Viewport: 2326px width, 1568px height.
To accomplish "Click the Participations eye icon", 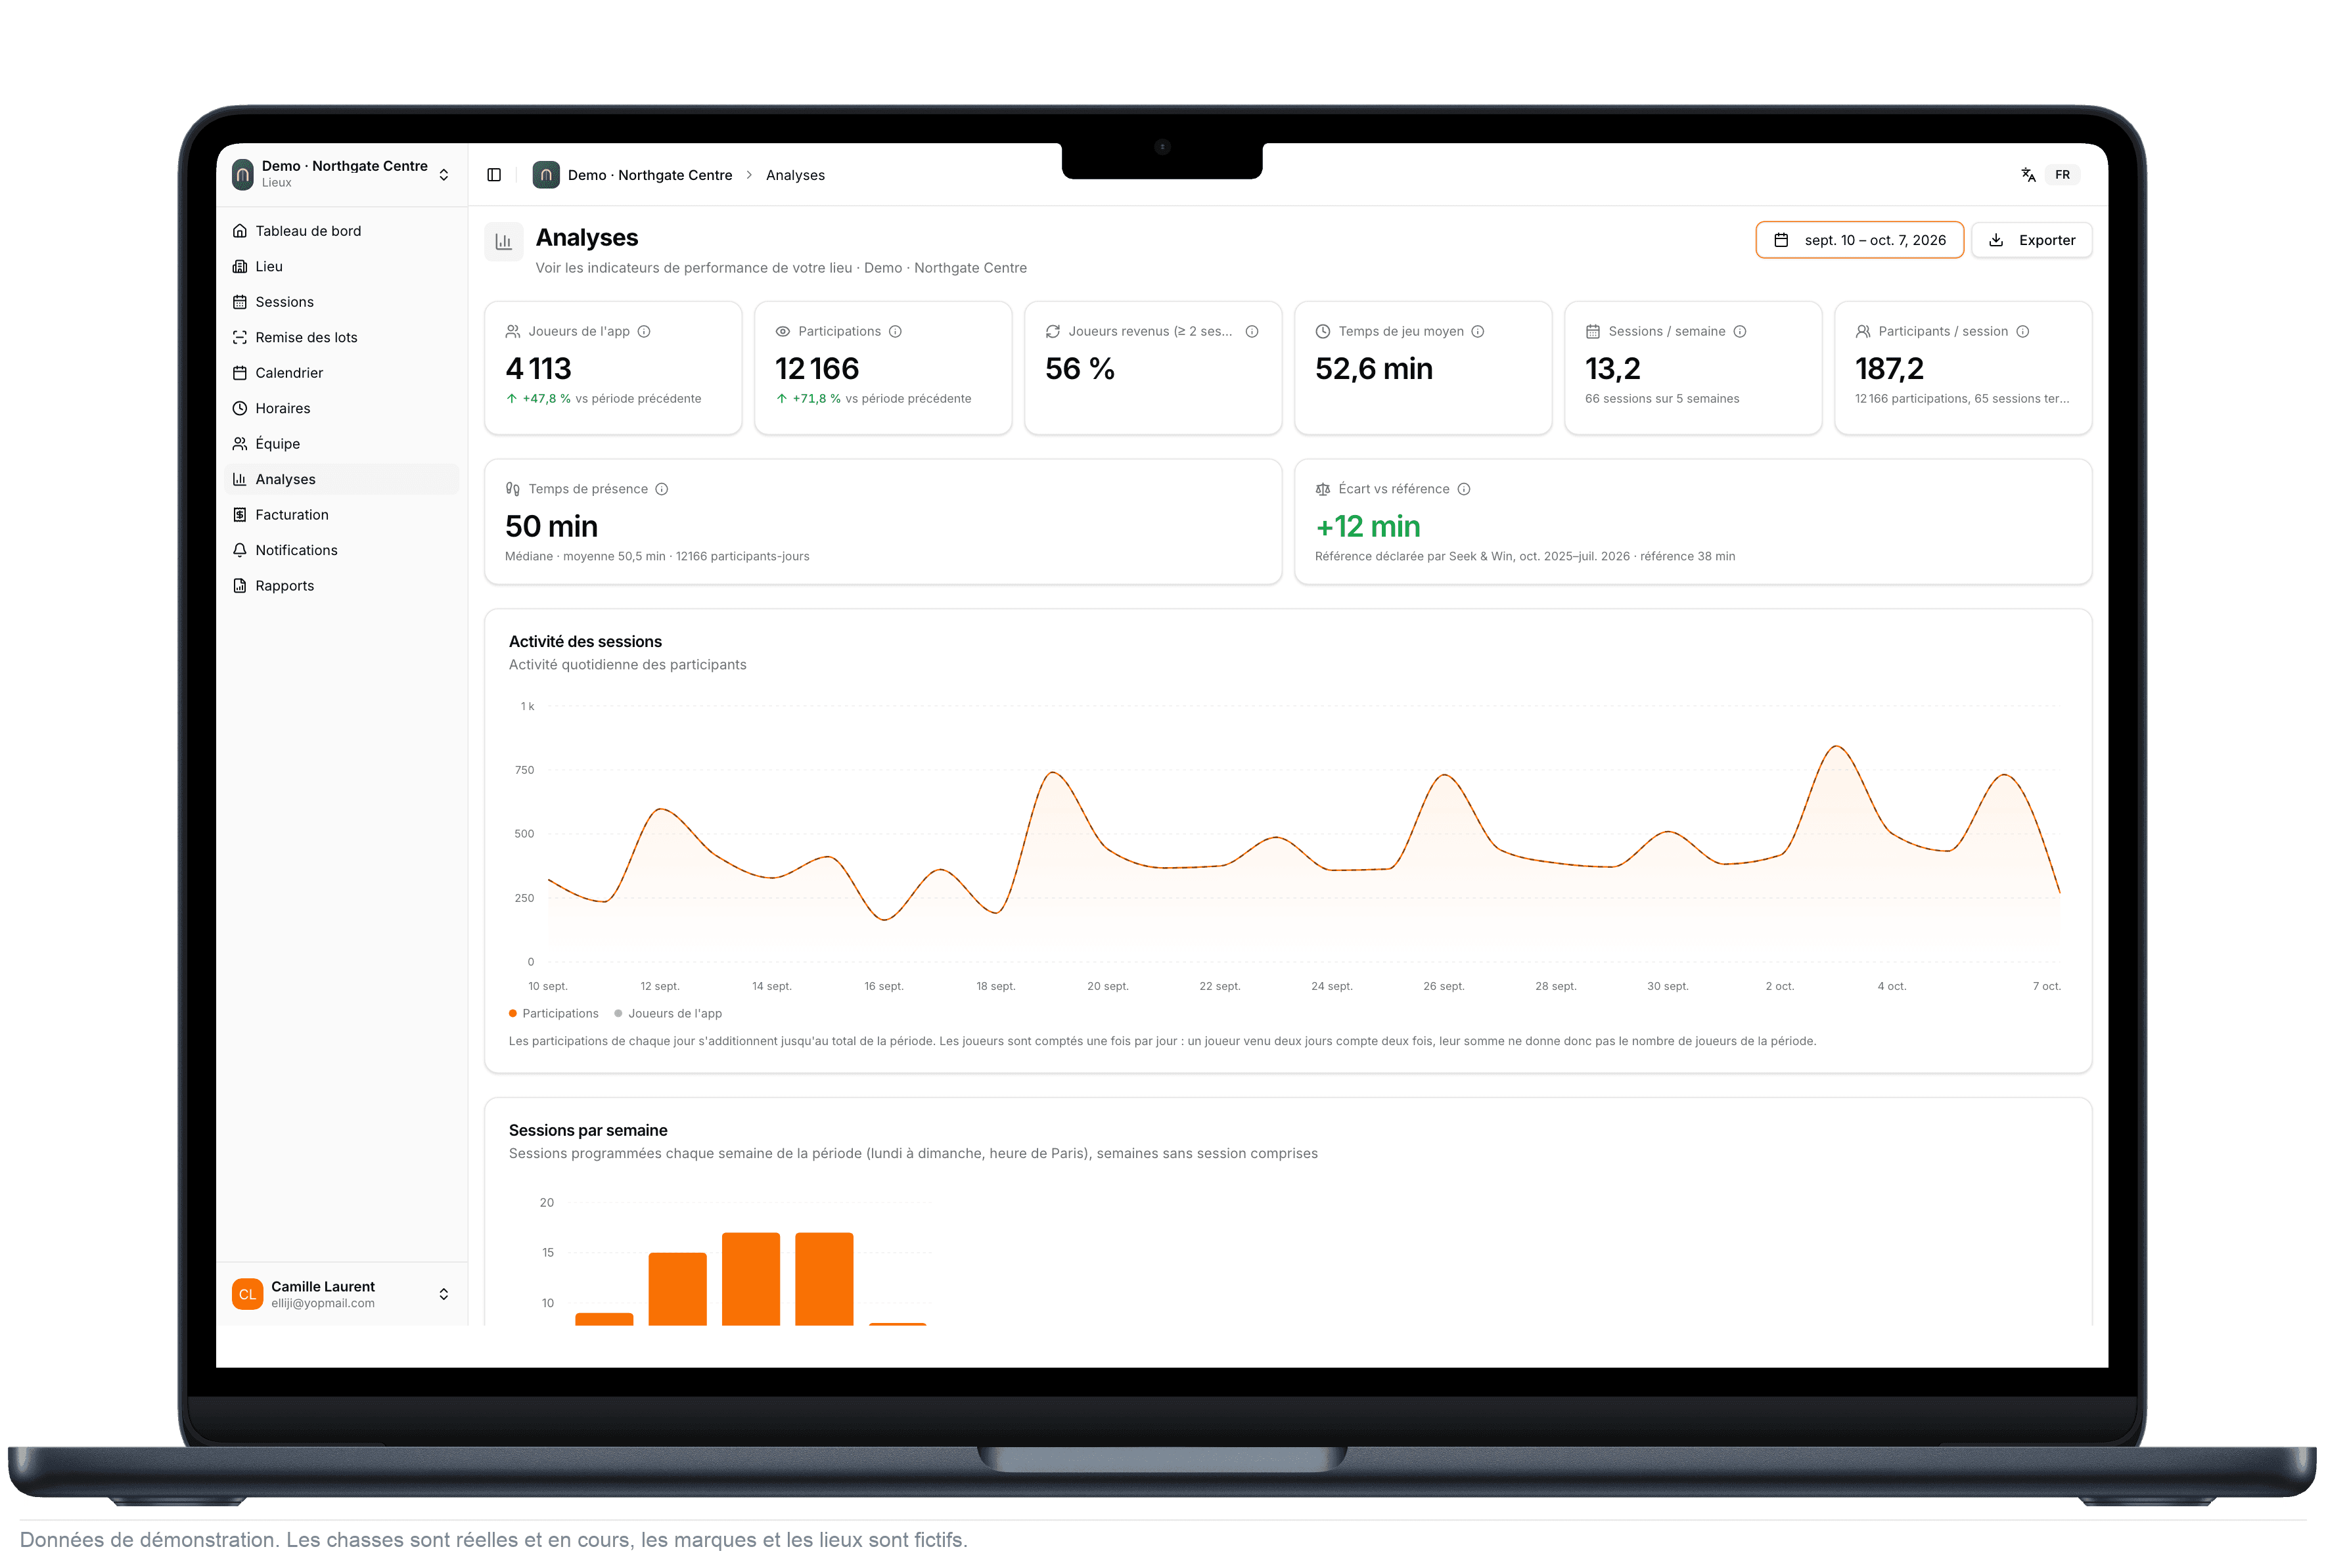I will click(783, 332).
